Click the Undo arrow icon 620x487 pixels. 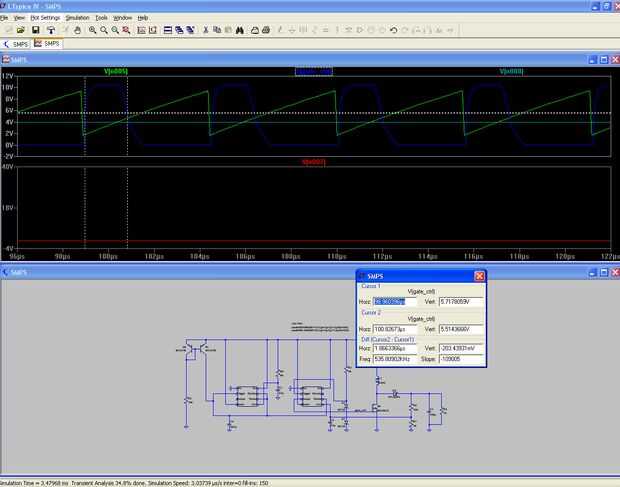pos(392,30)
